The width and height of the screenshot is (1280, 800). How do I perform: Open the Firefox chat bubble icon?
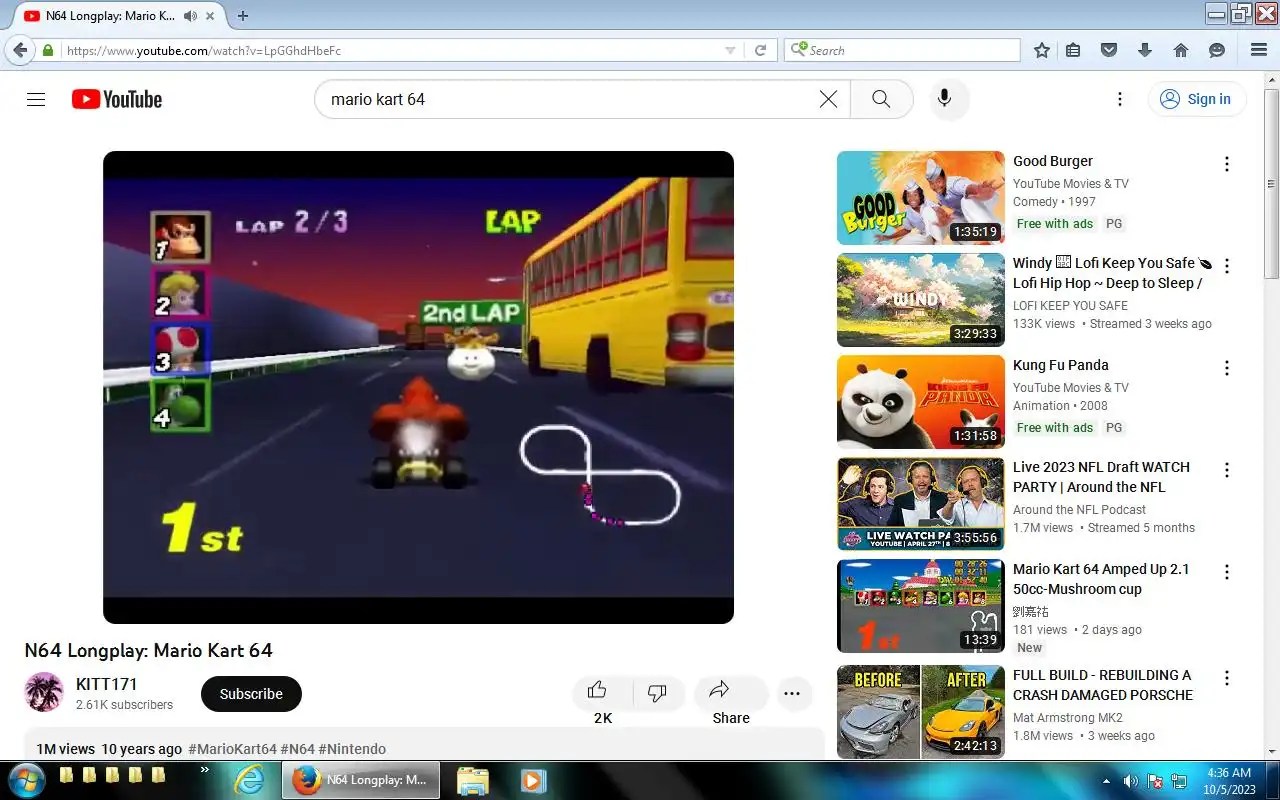pyautogui.click(x=1217, y=50)
